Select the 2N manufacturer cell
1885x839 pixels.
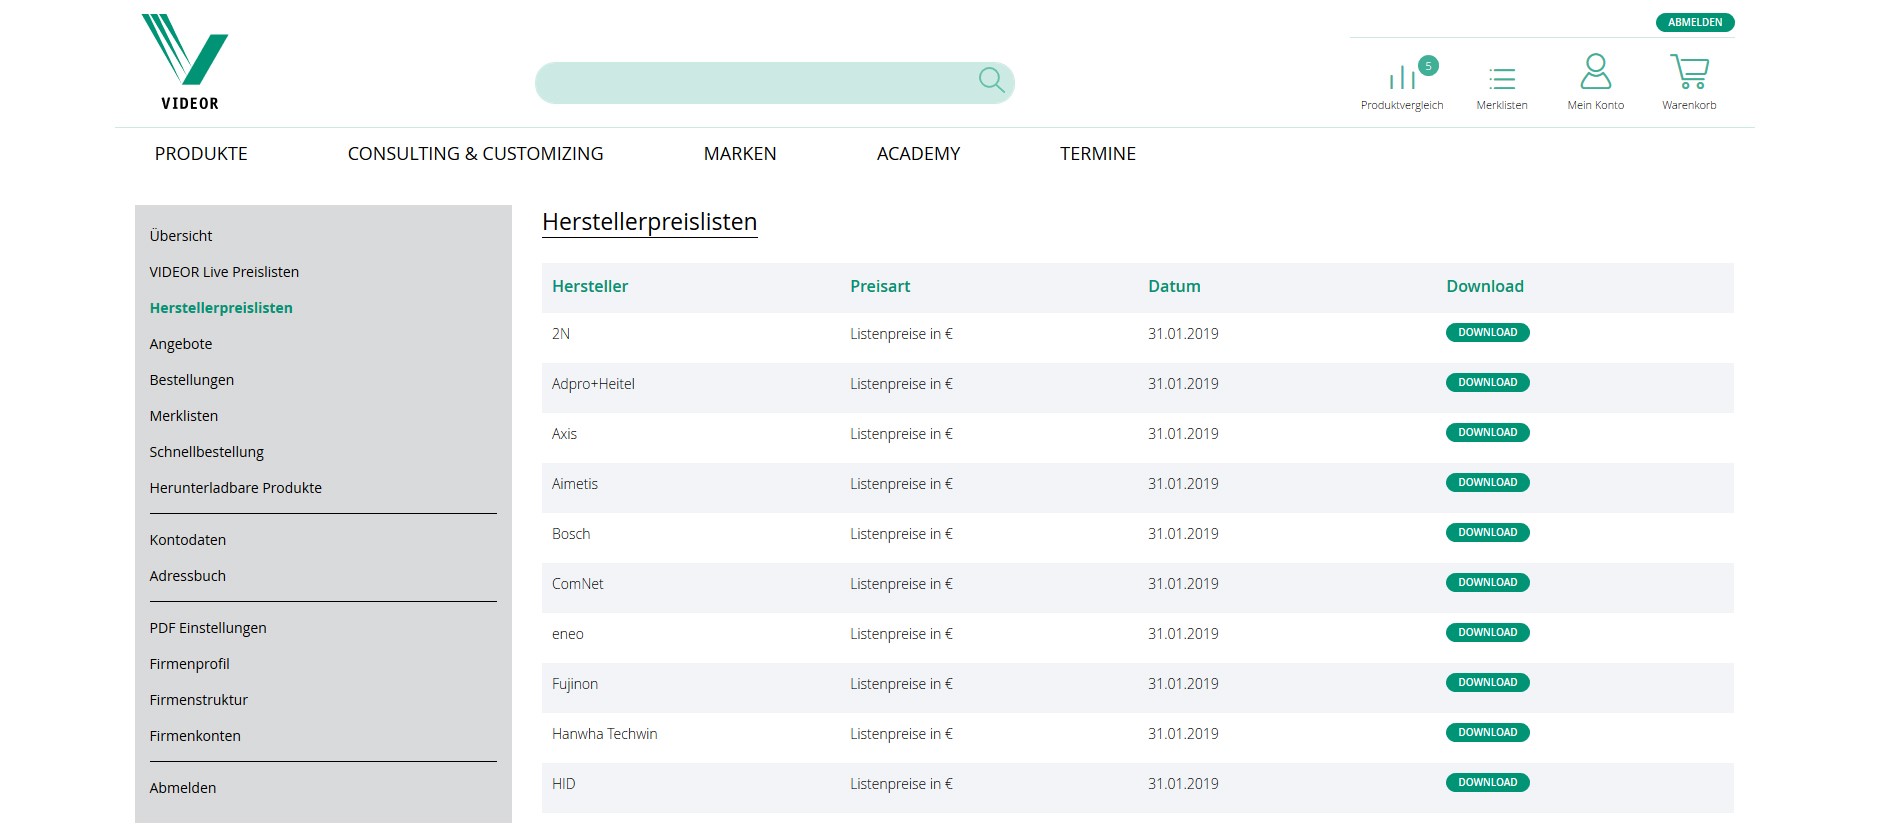click(561, 334)
